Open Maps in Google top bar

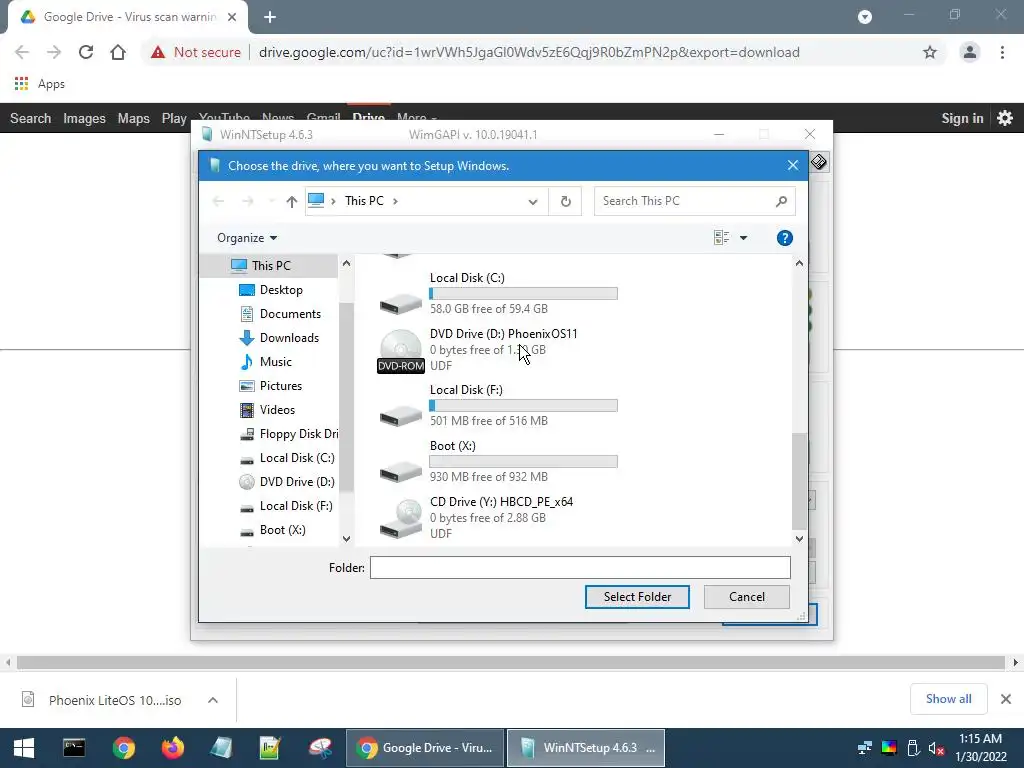(x=133, y=118)
